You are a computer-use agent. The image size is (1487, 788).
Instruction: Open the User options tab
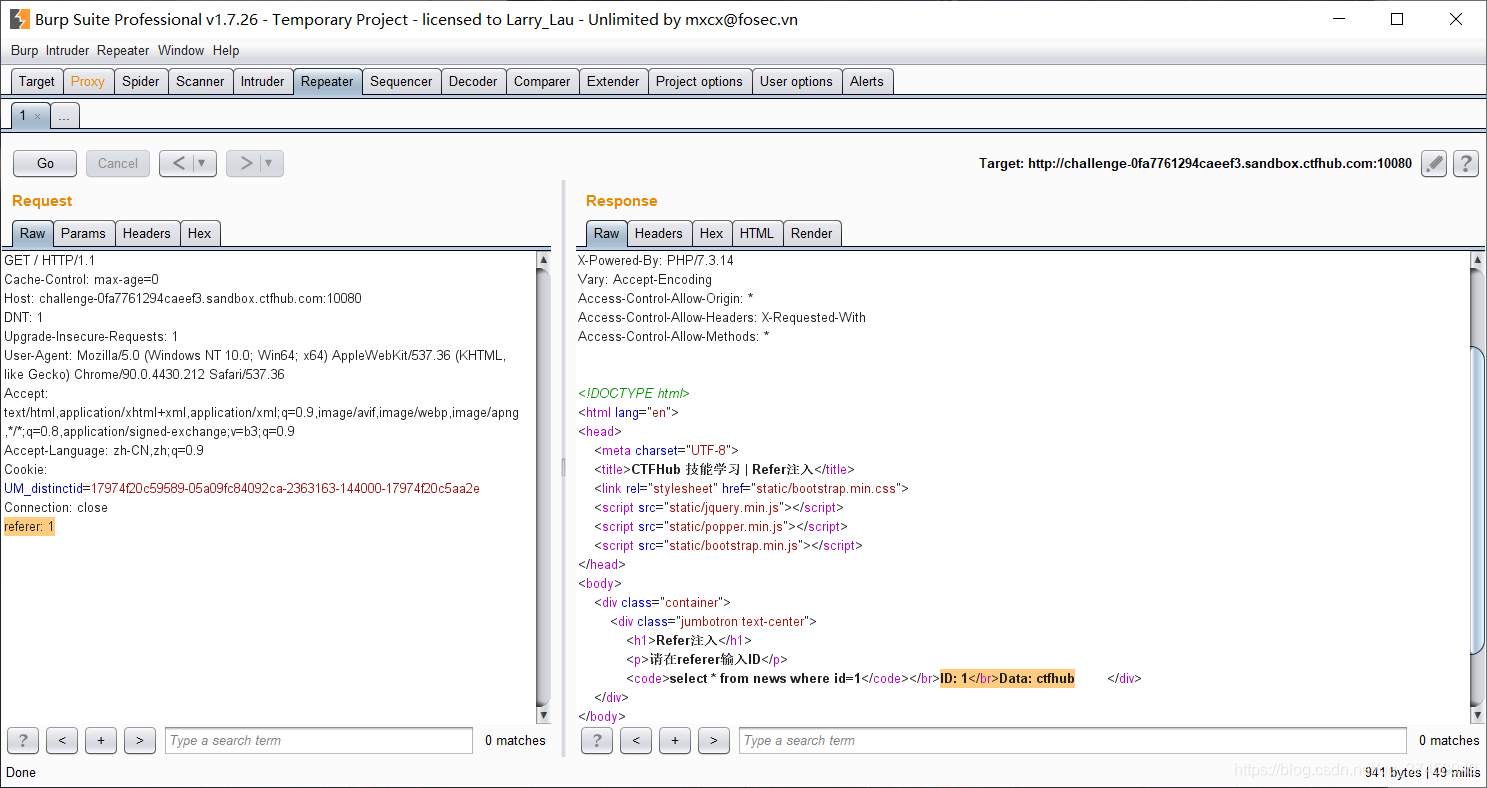796,81
